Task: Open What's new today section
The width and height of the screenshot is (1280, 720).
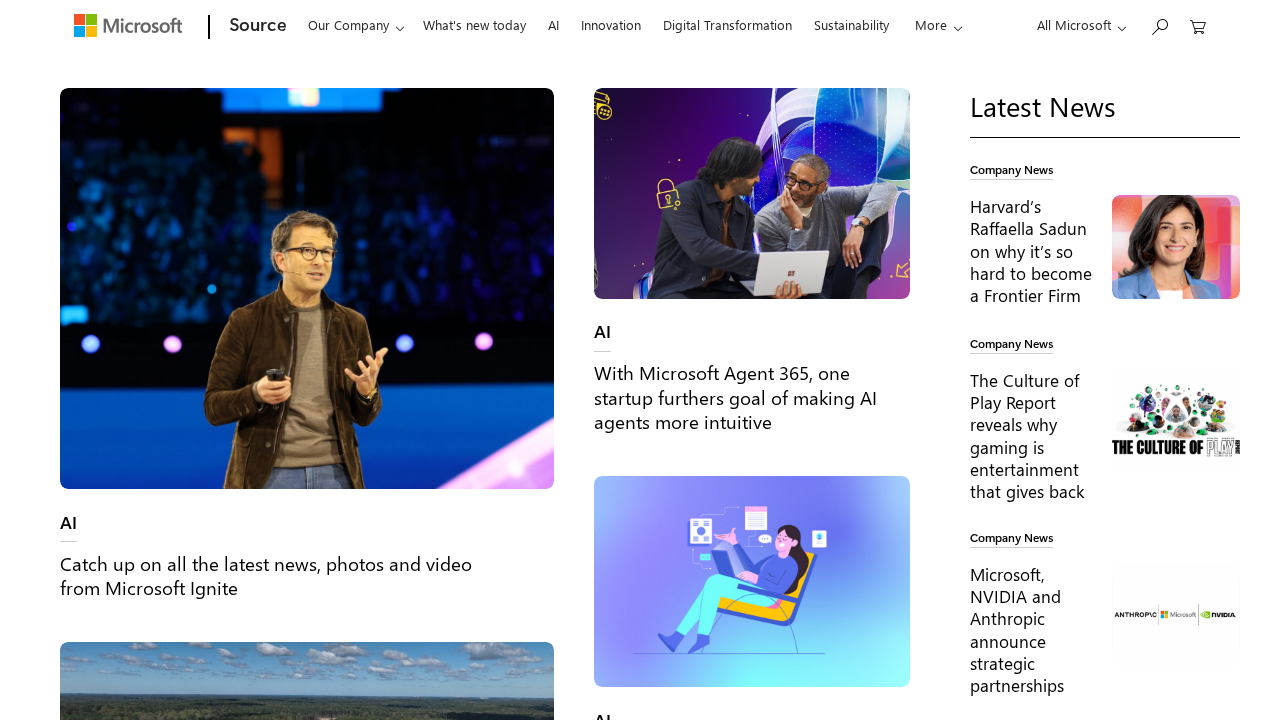Action: tap(474, 25)
